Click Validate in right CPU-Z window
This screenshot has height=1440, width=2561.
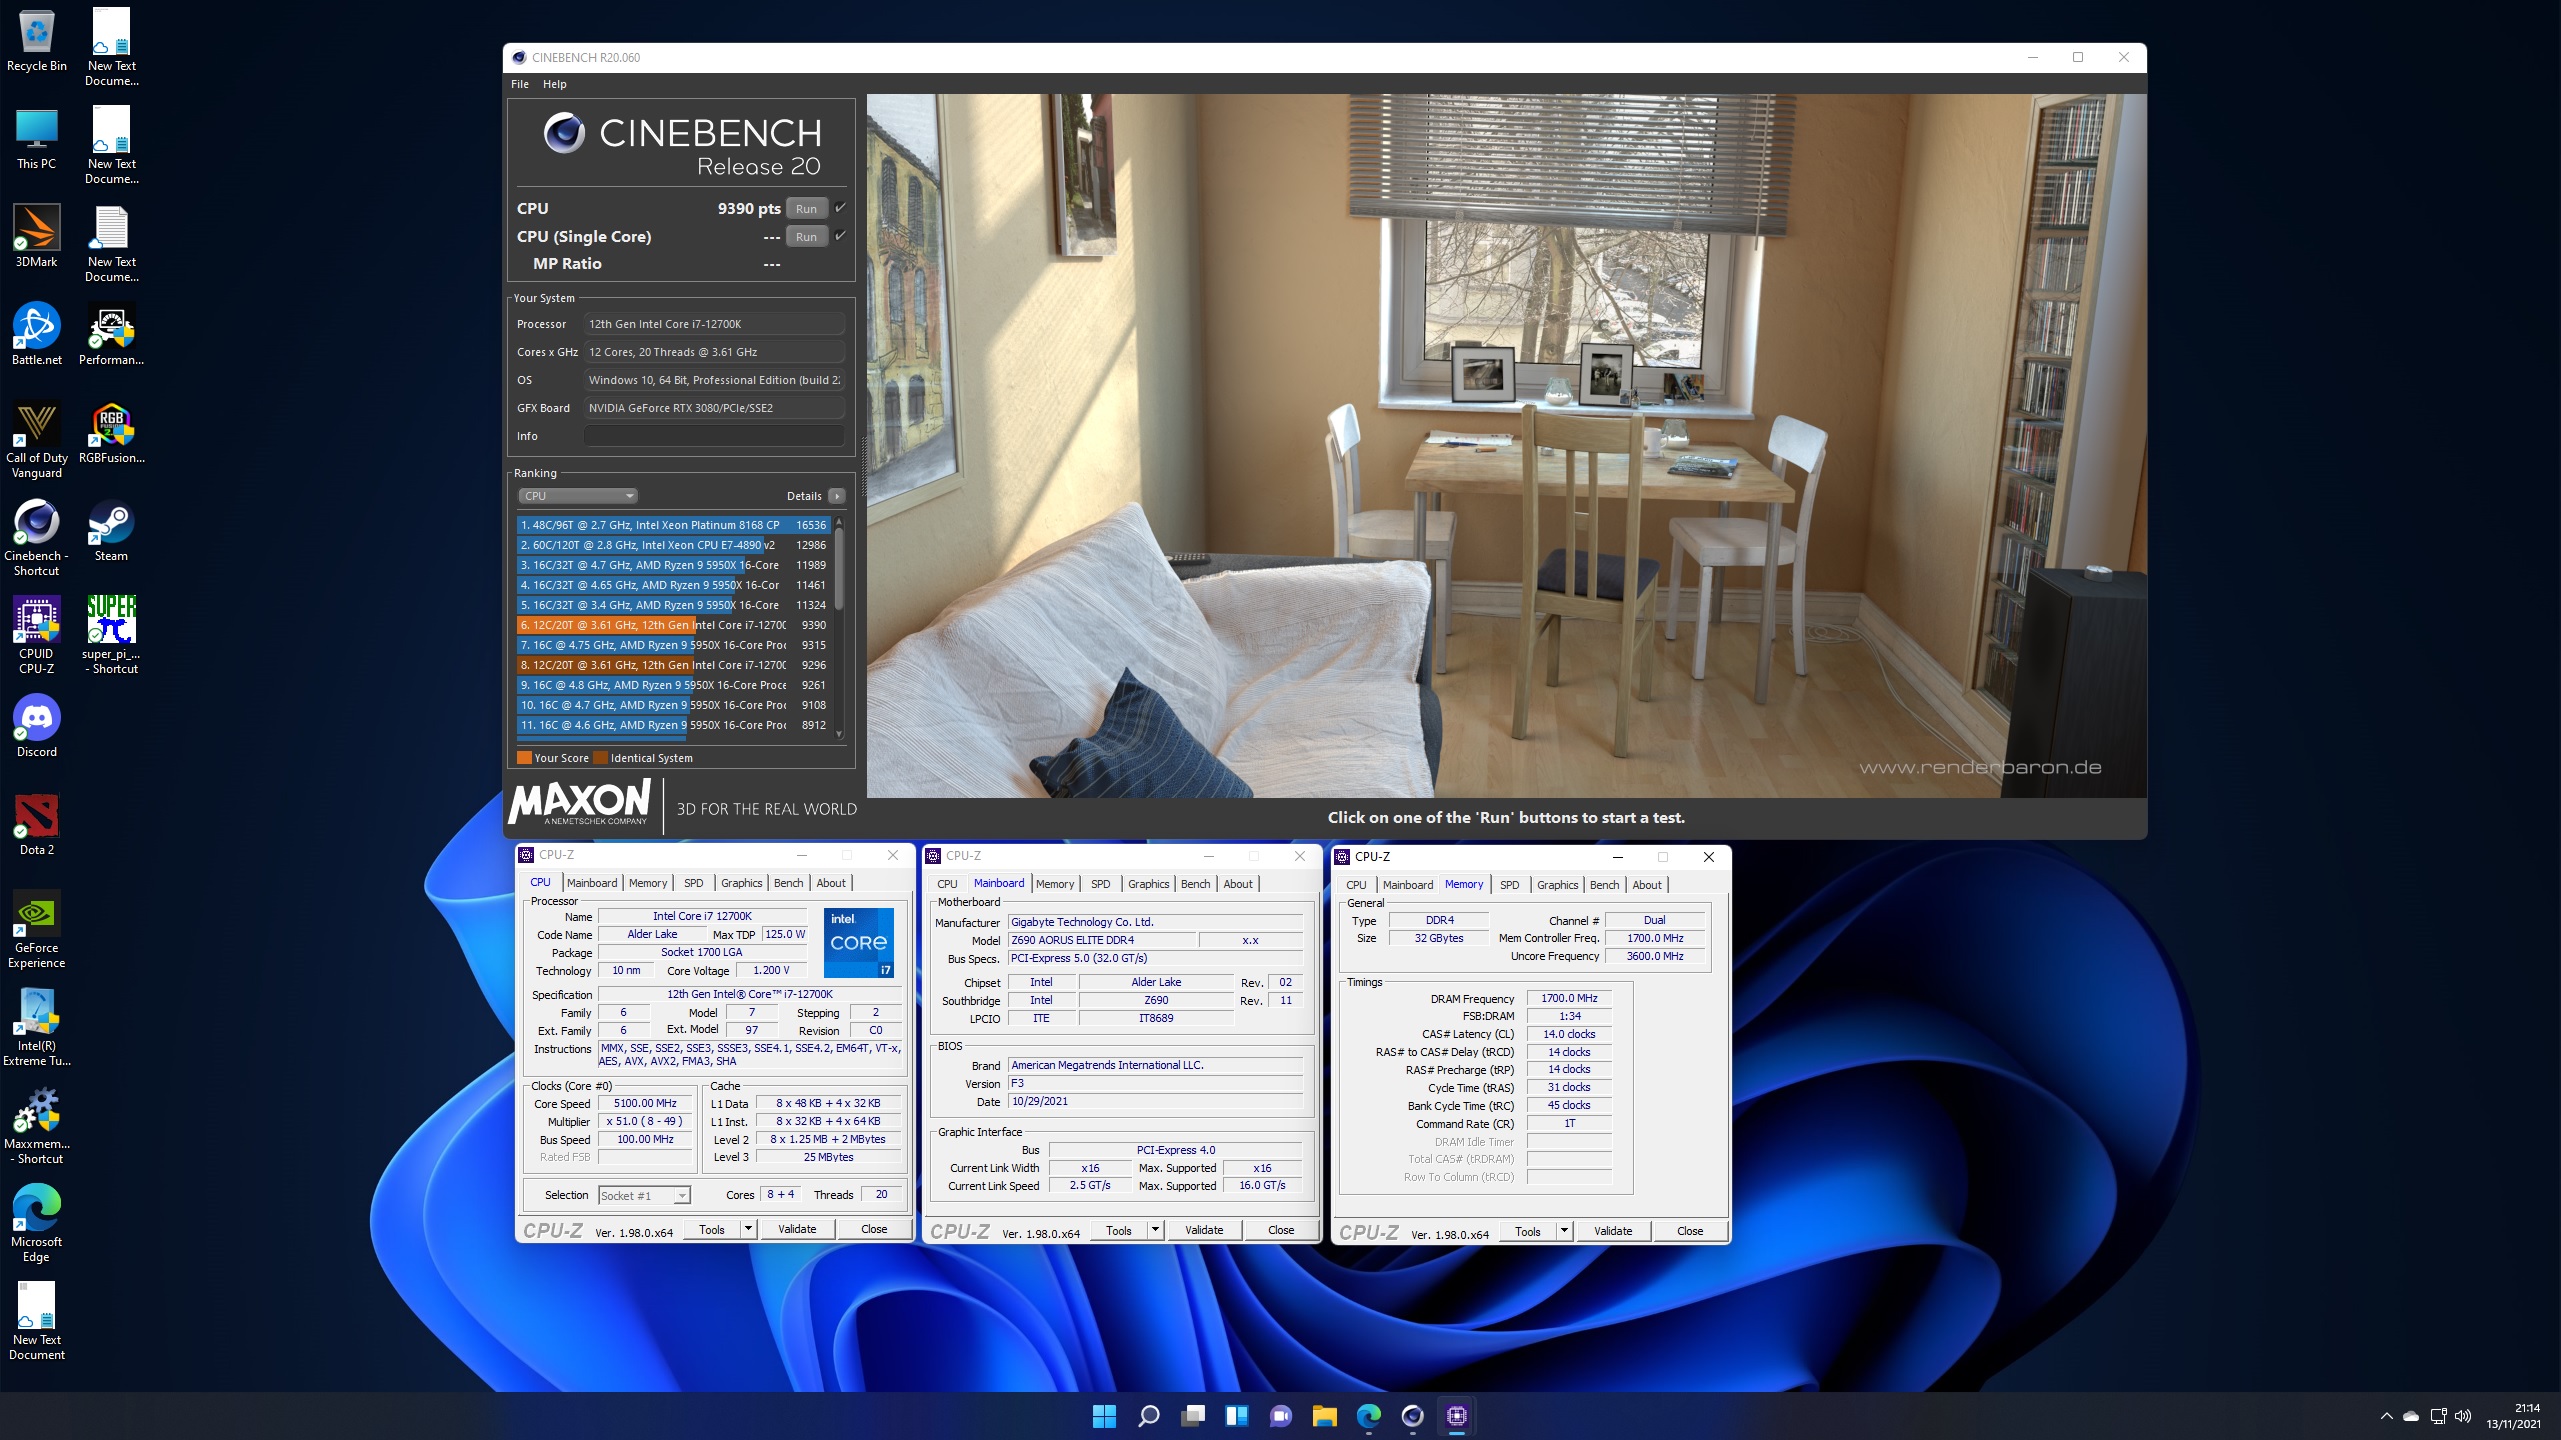click(x=1613, y=1231)
